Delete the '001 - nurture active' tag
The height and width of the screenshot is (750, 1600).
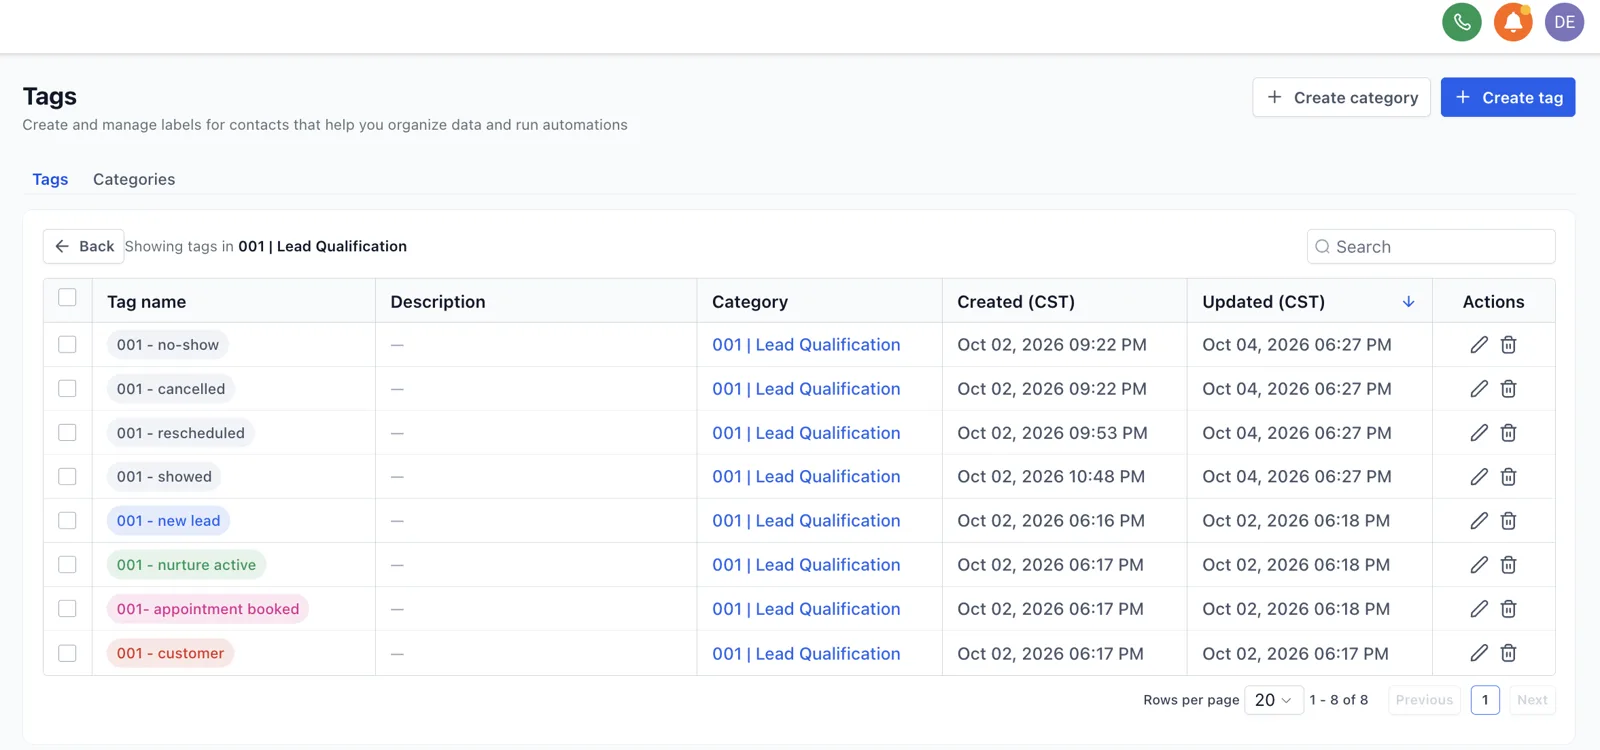(x=1508, y=565)
